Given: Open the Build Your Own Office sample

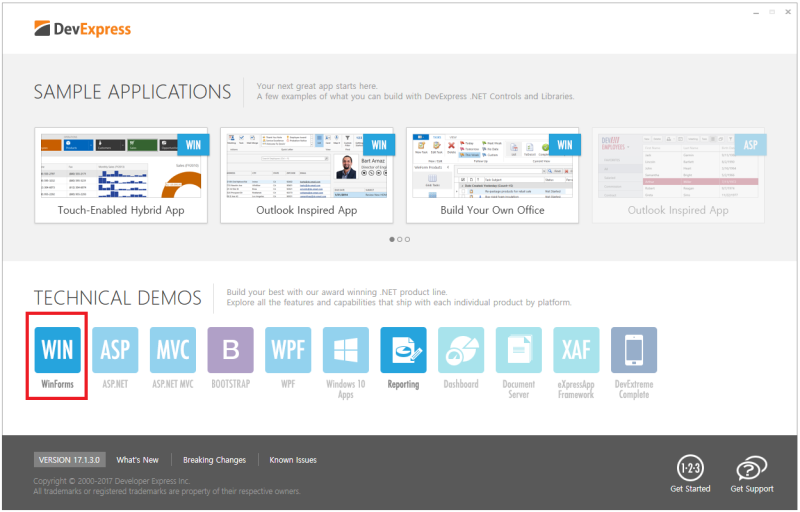Looking at the screenshot, I should (x=492, y=175).
